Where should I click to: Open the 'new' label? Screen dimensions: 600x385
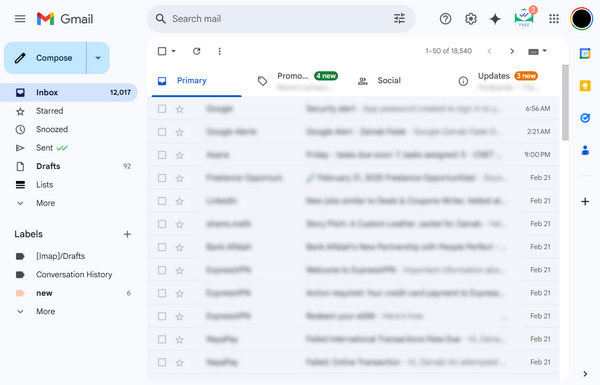point(69,293)
